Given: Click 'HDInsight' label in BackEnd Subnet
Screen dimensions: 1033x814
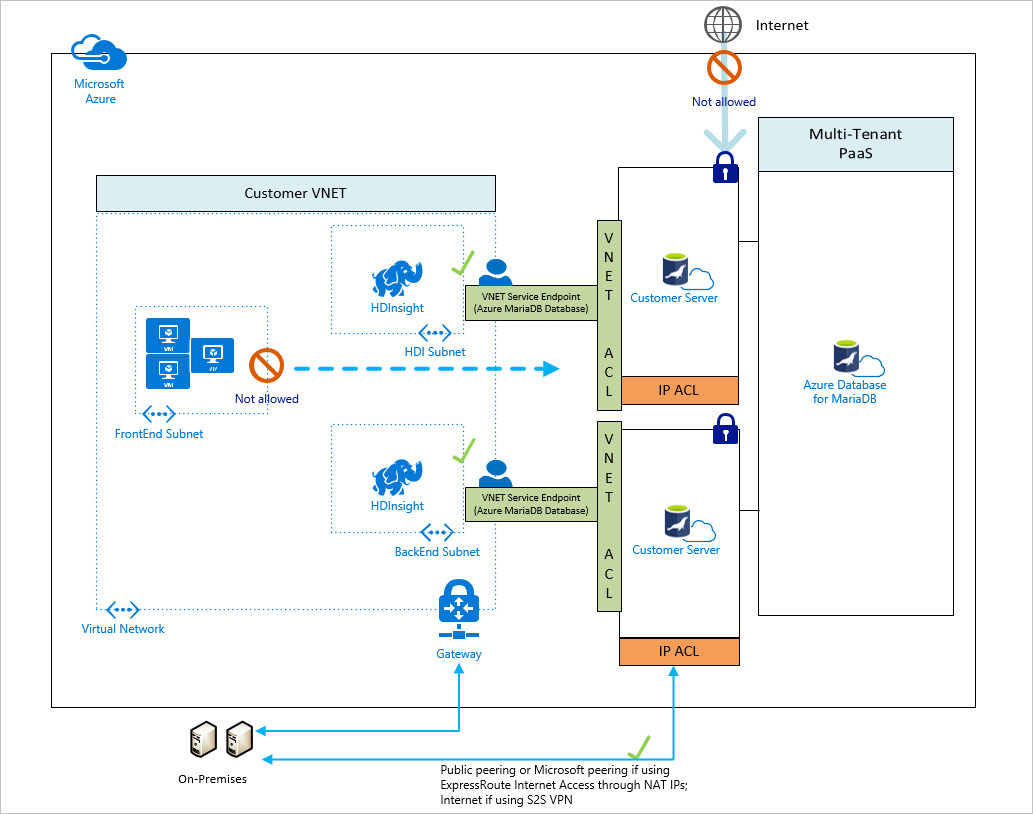Looking at the screenshot, I should [397, 506].
